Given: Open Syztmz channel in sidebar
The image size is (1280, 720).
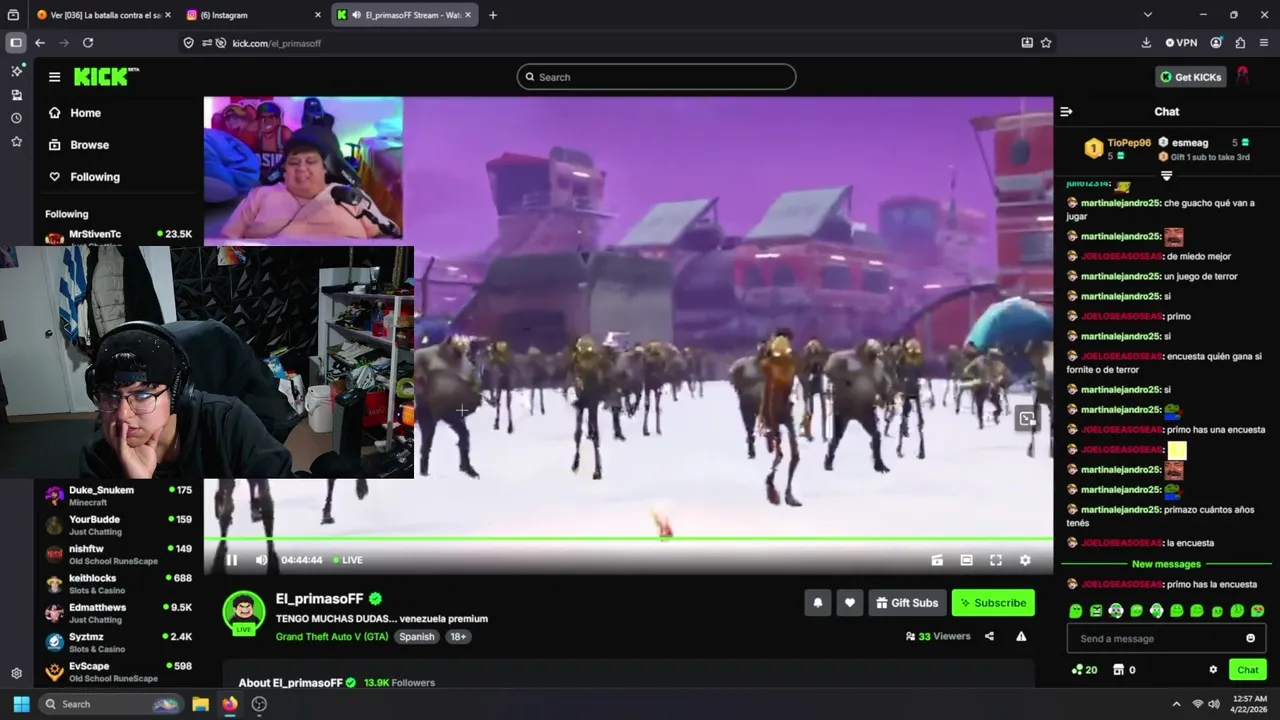Looking at the screenshot, I should pos(118,642).
